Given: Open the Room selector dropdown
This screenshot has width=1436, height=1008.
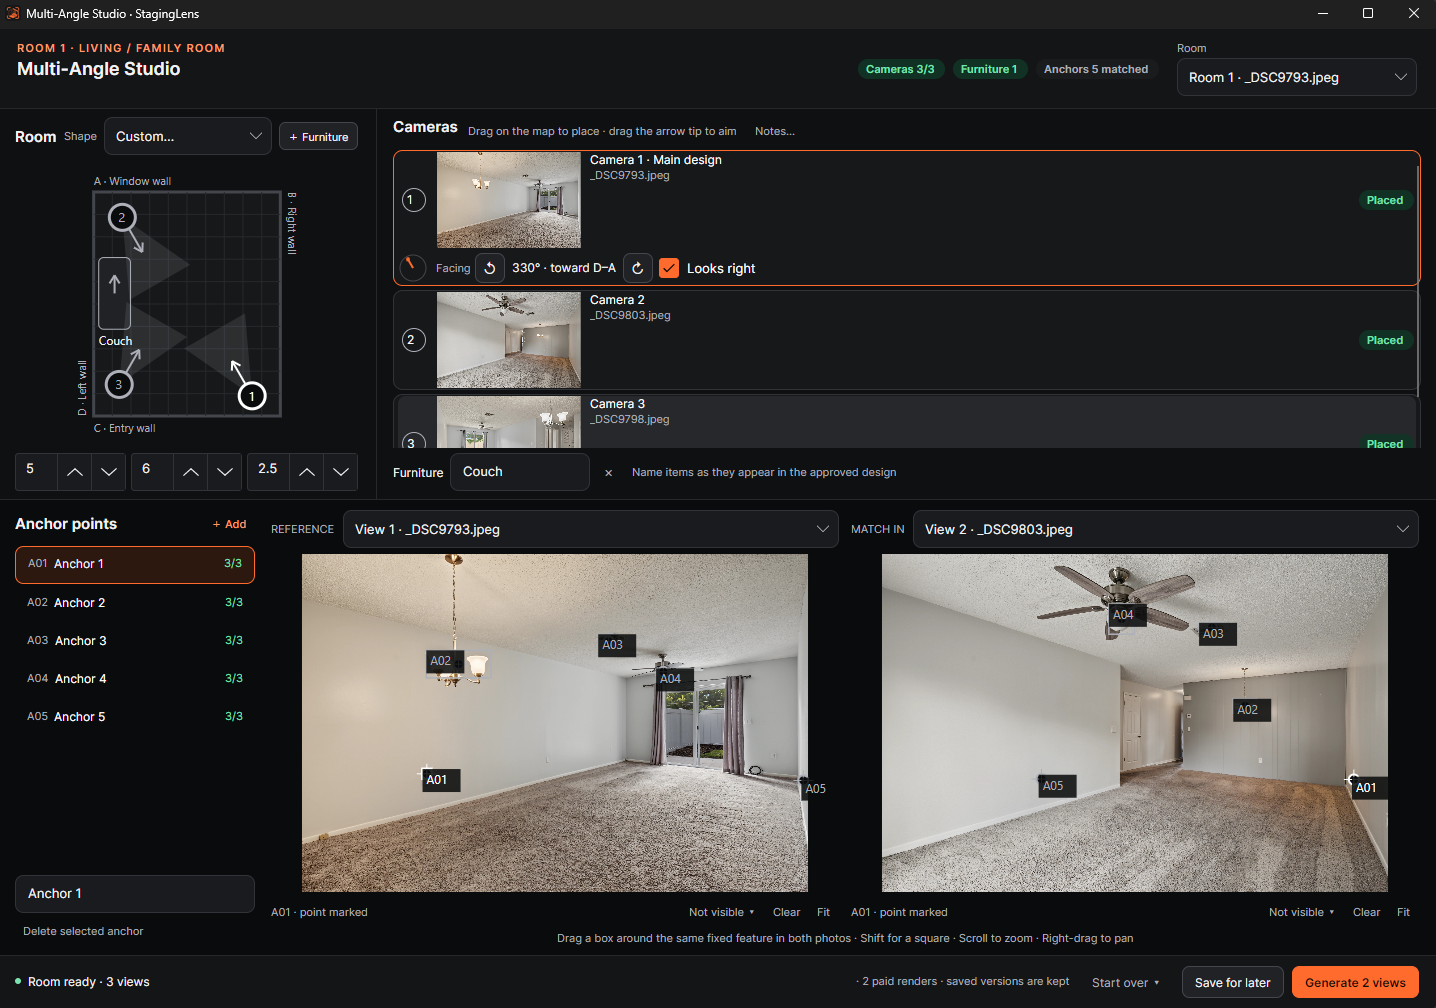Looking at the screenshot, I should tap(1296, 77).
